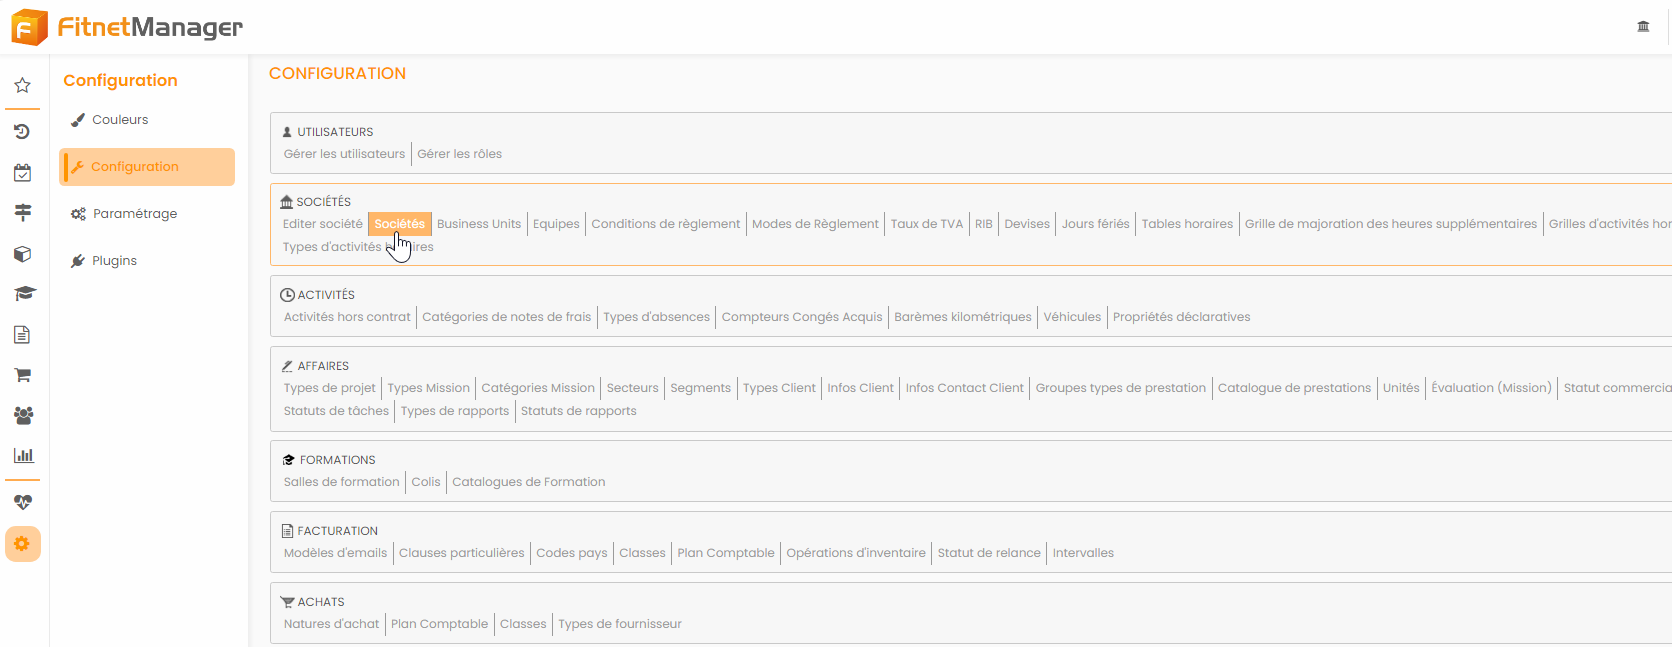Screen dimensions: 1672x647
Task: Click the signpost icon in sidebar
Action: coord(22,212)
